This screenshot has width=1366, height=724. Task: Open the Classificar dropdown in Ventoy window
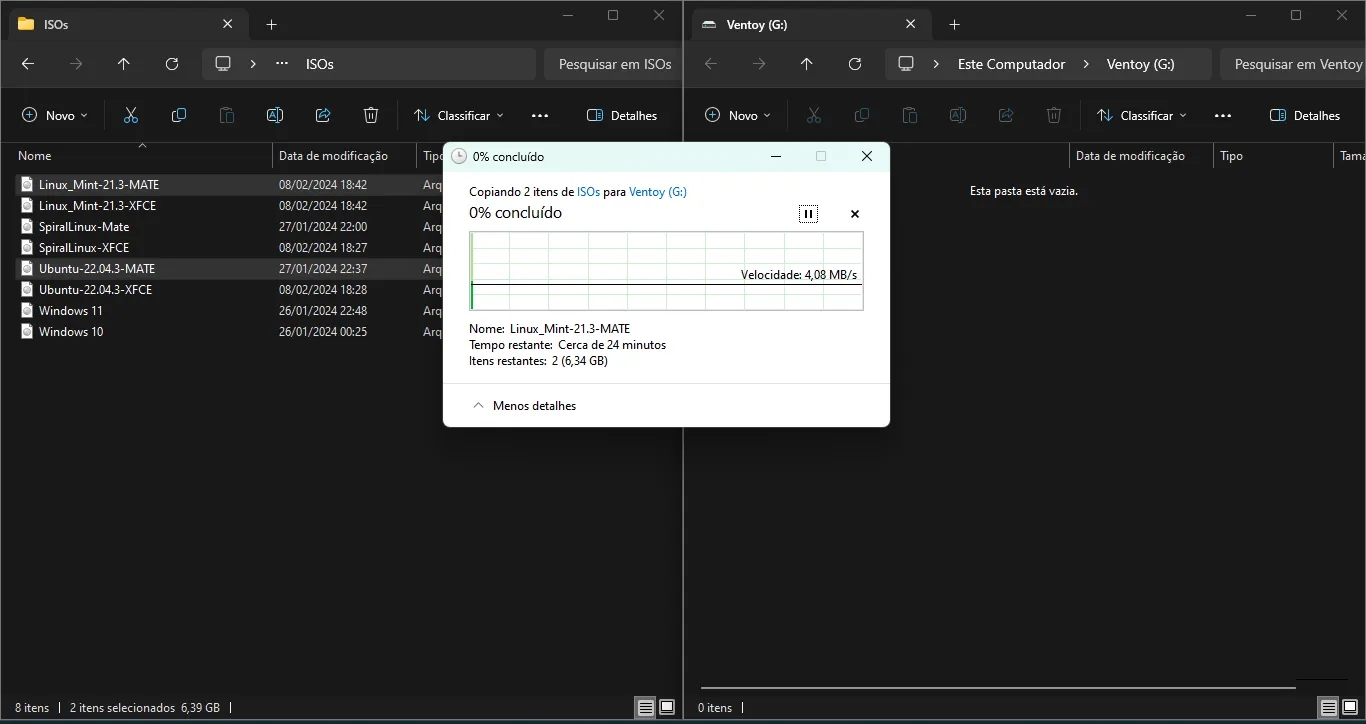tap(1141, 115)
